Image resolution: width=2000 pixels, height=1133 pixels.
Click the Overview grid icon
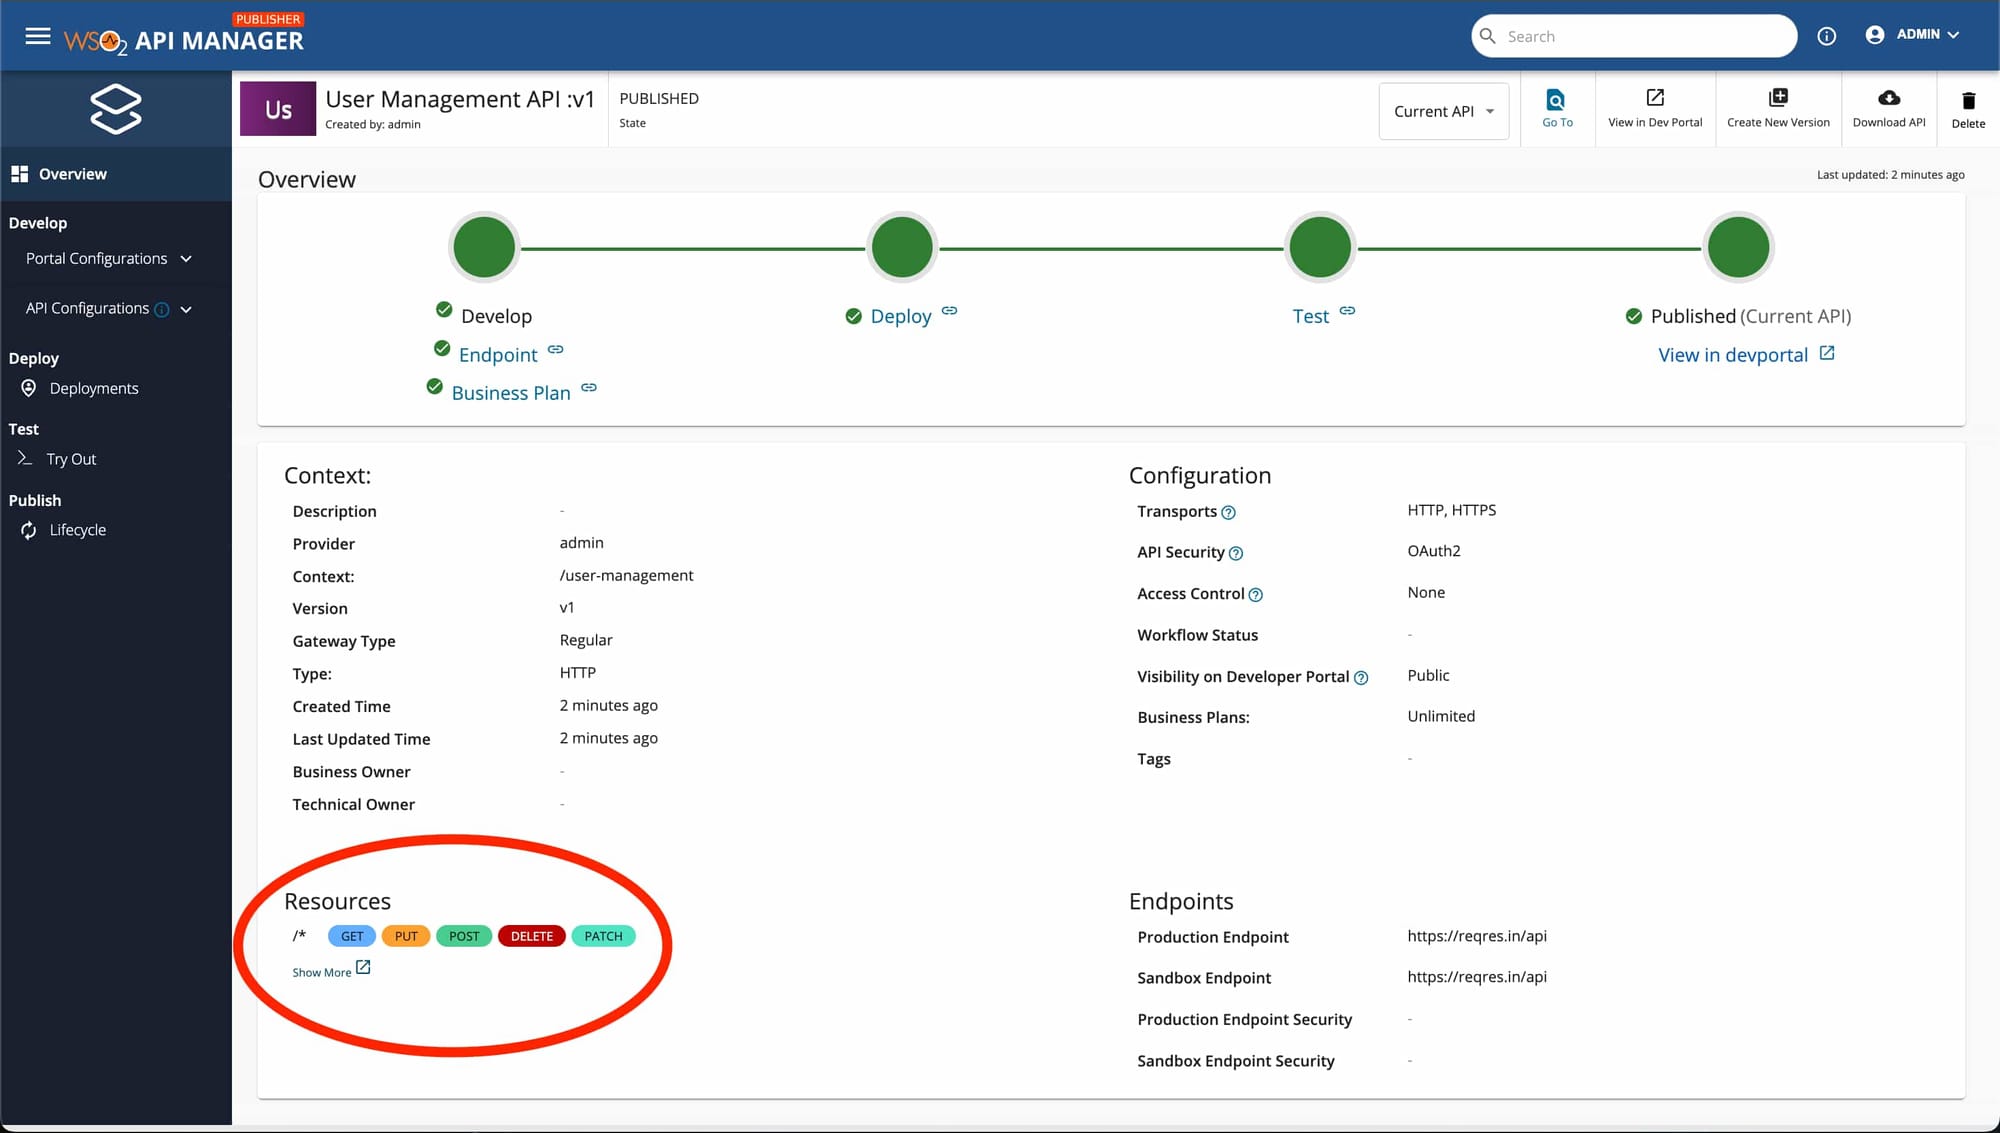[19, 174]
